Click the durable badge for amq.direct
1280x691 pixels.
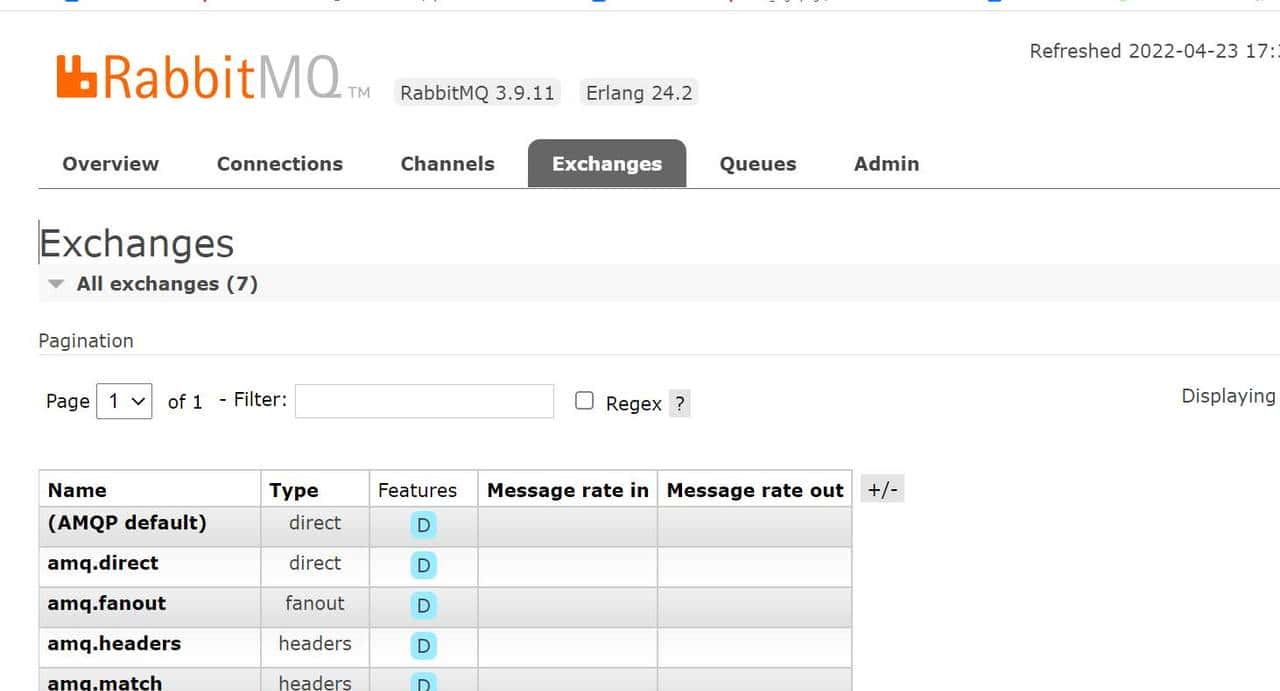point(423,565)
